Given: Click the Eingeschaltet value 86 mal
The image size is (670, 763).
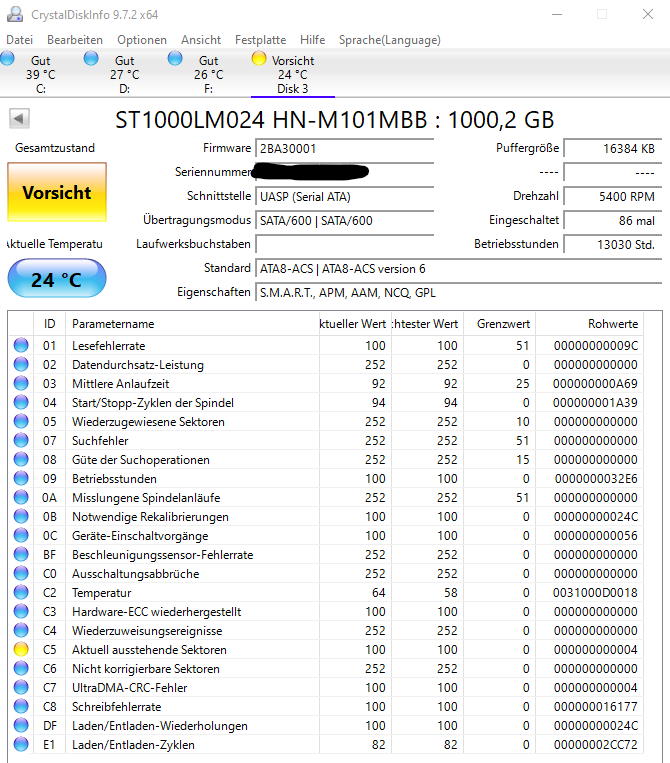Looking at the screenshot, I should pyautogui.click(x=613, y=220).
